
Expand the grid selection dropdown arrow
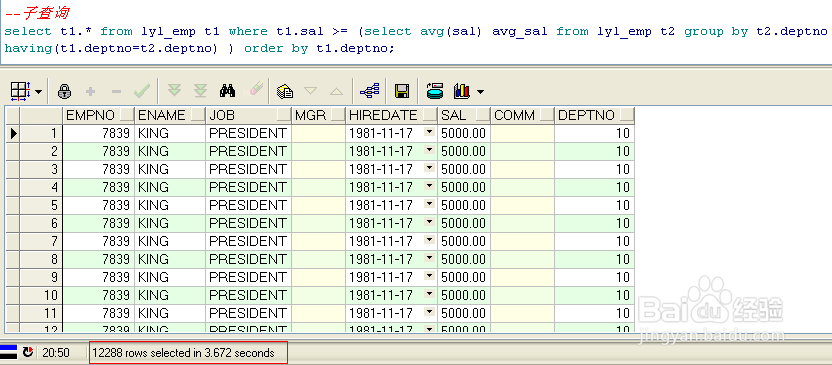click(38, 92)
